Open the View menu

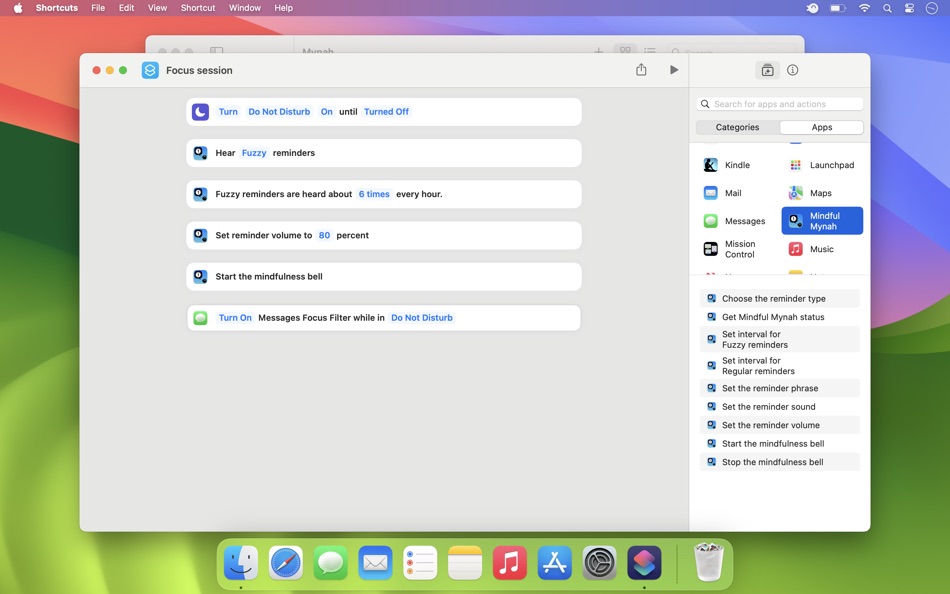158,8
